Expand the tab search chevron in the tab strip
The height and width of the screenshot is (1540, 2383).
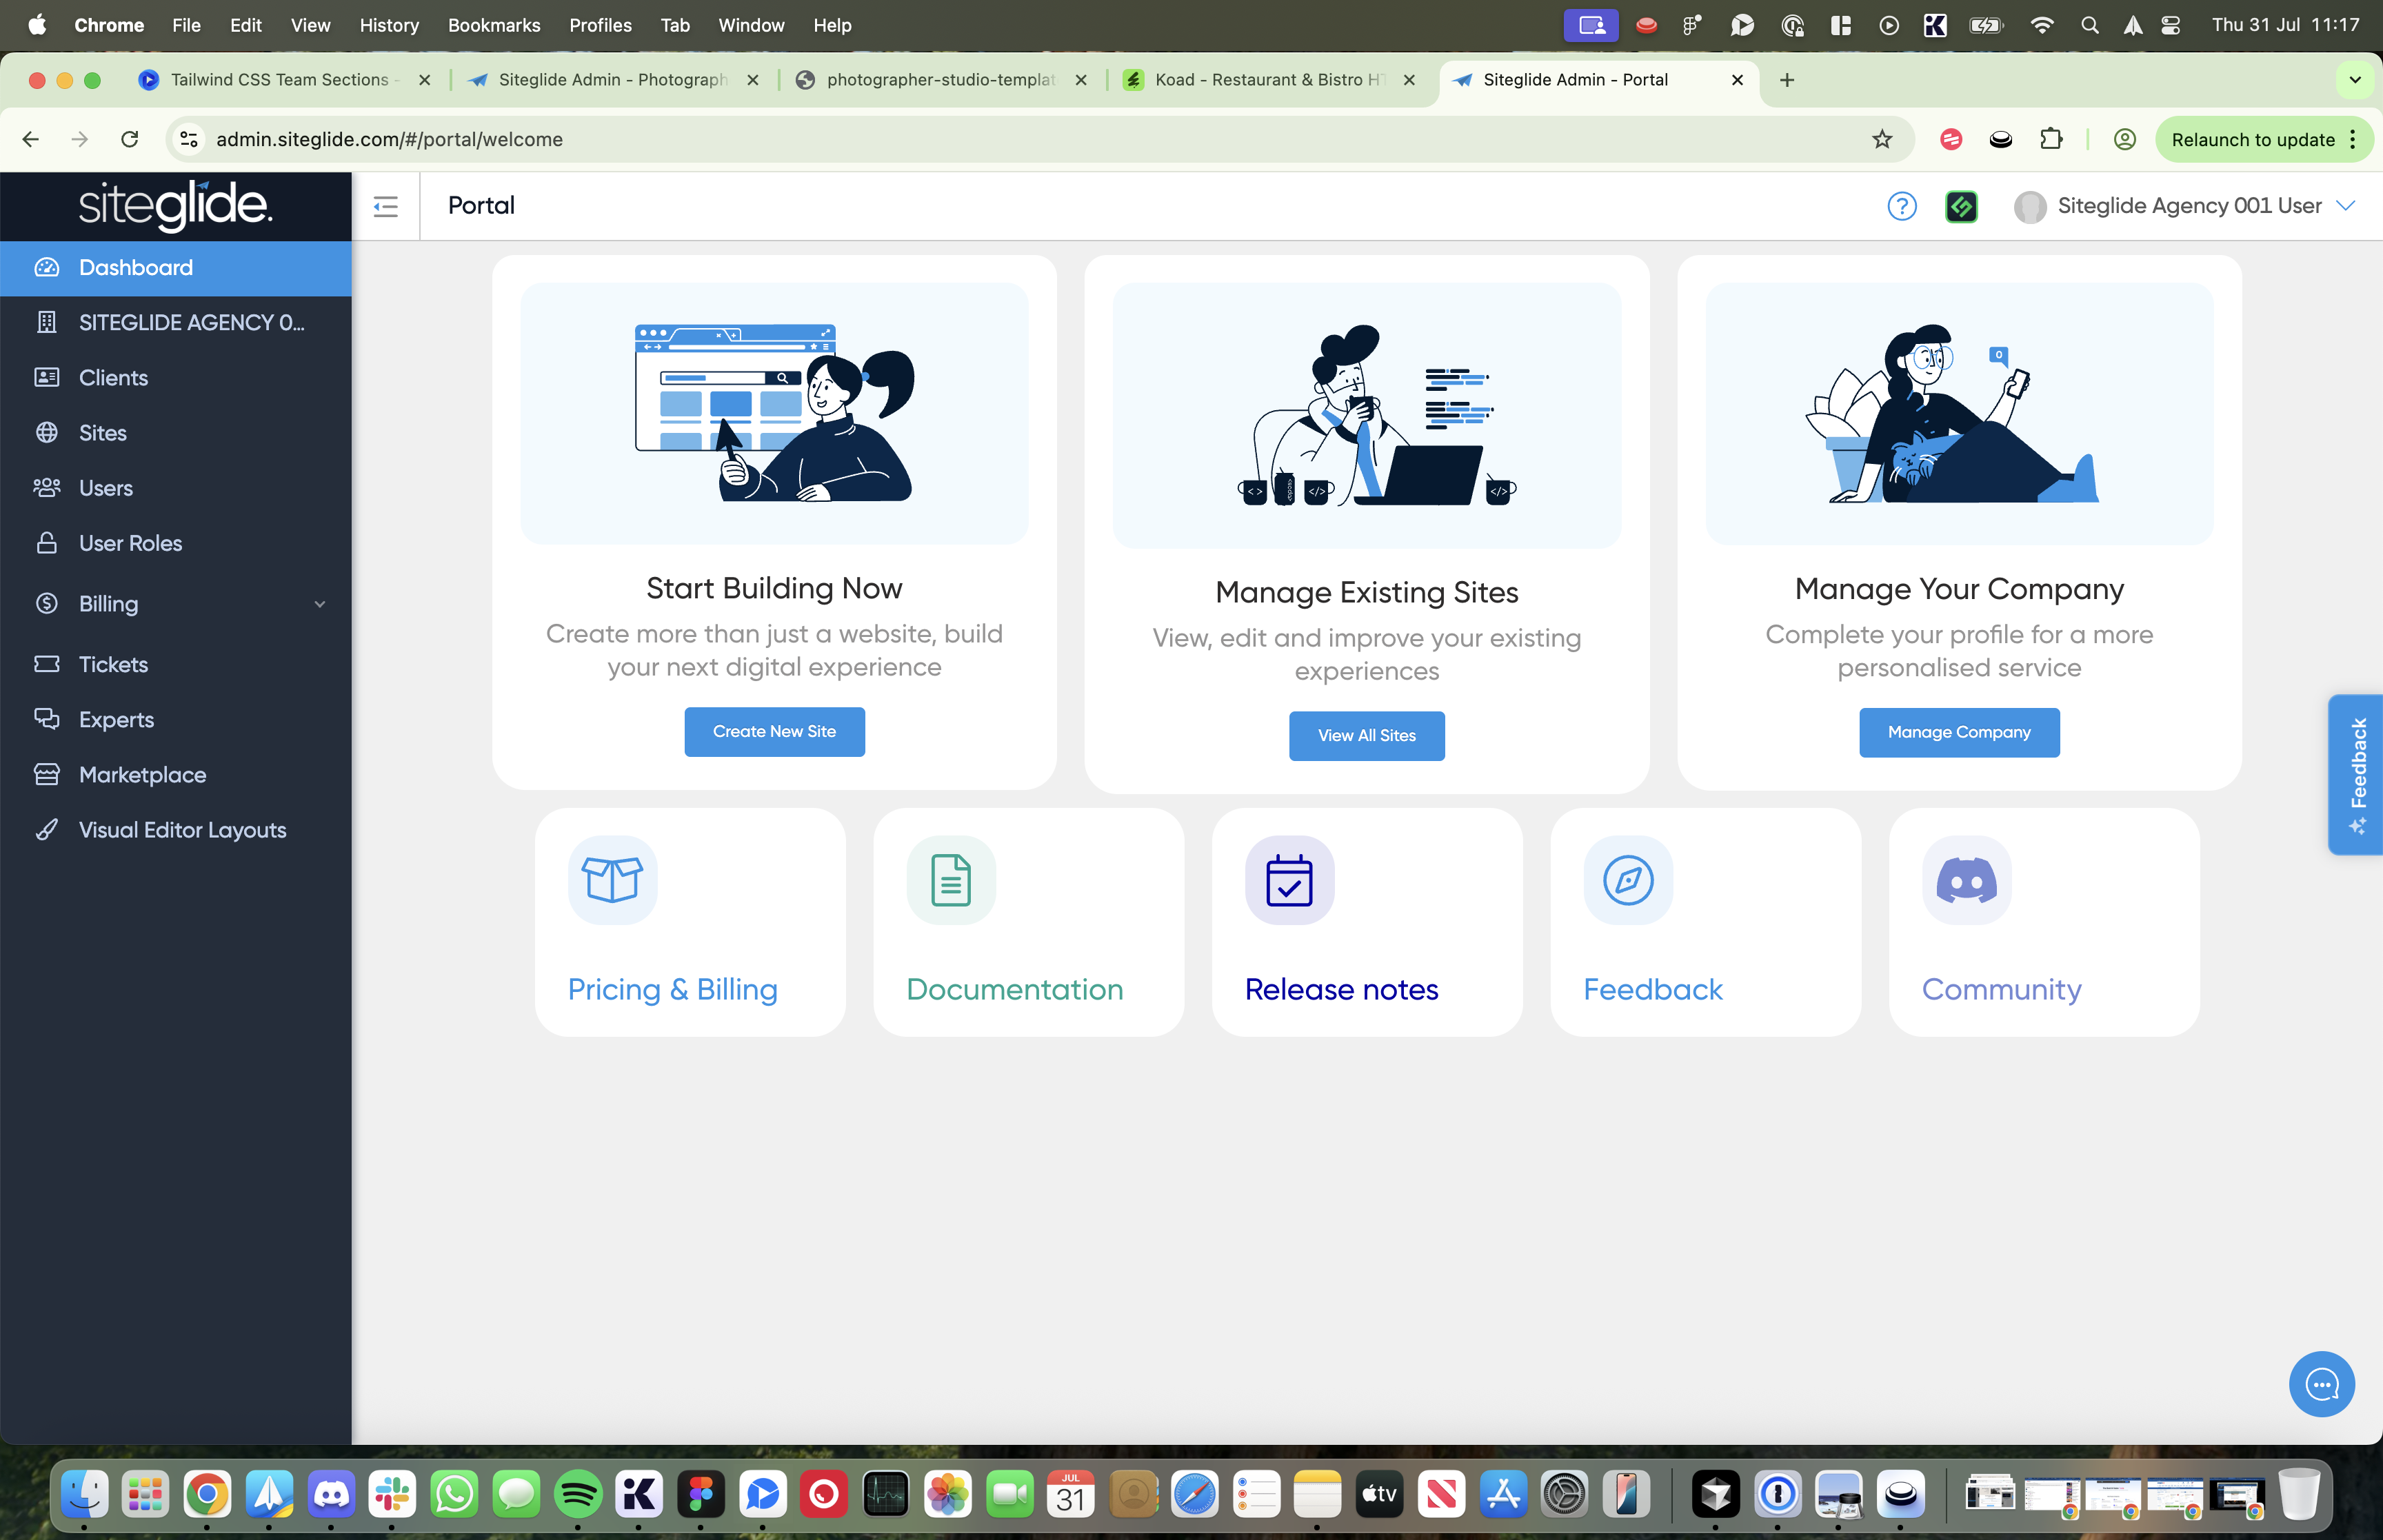pyautogui.click(x=2354, y=80)
